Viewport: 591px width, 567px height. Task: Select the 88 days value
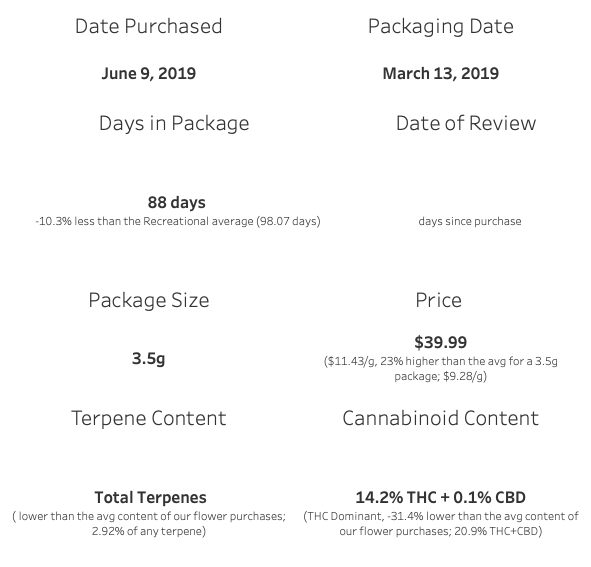pyautogui.click(x=176, y=203)
